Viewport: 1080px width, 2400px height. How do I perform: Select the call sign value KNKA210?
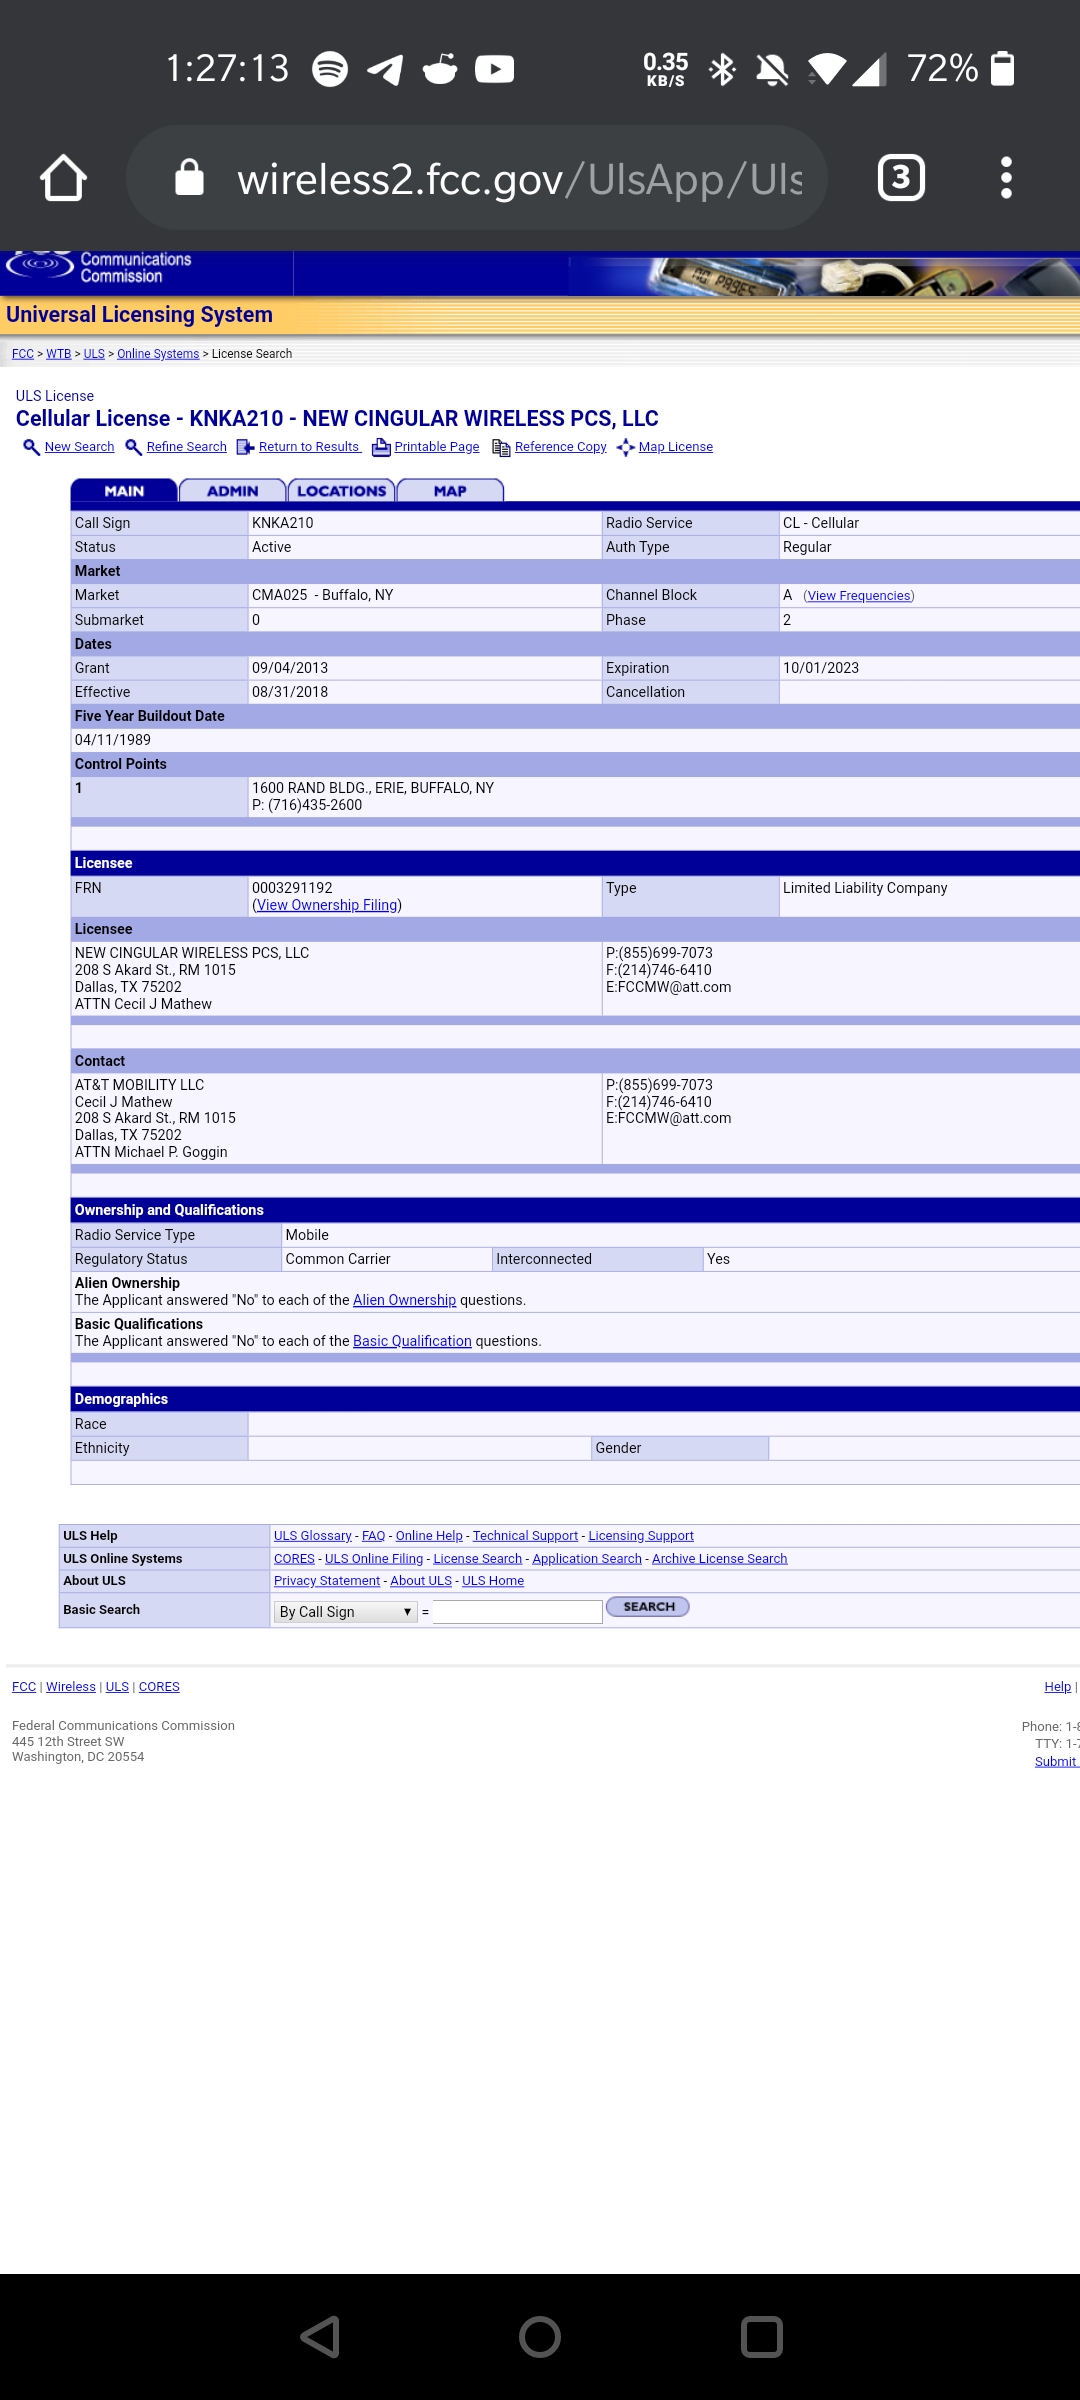pyautogui.click(x=282, y=523)
